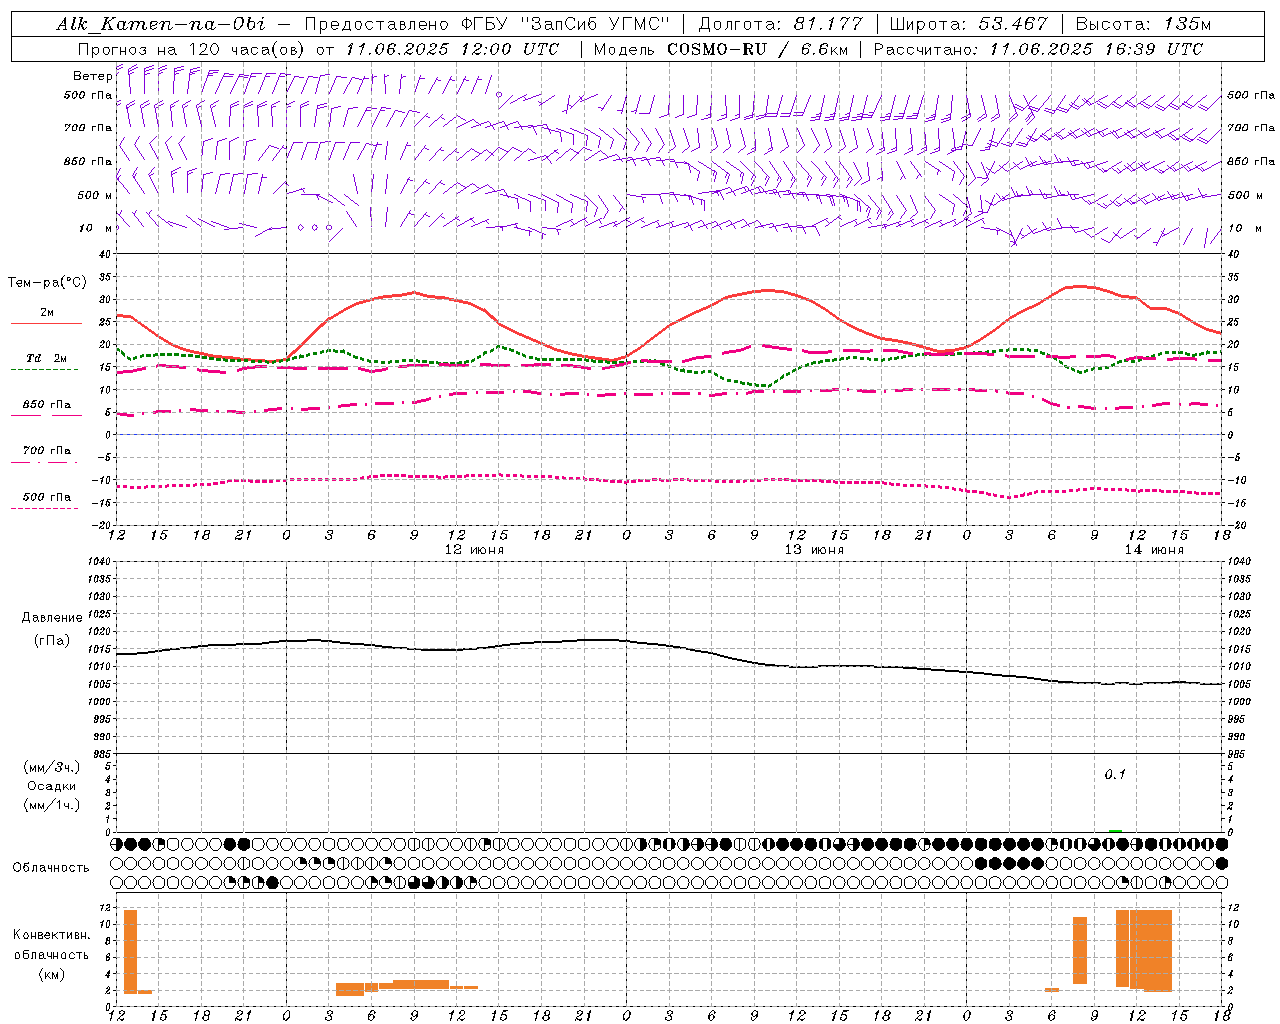Click the 14 июня date label
The height and width of the screenshot is (1024, 1280).
1154,550
